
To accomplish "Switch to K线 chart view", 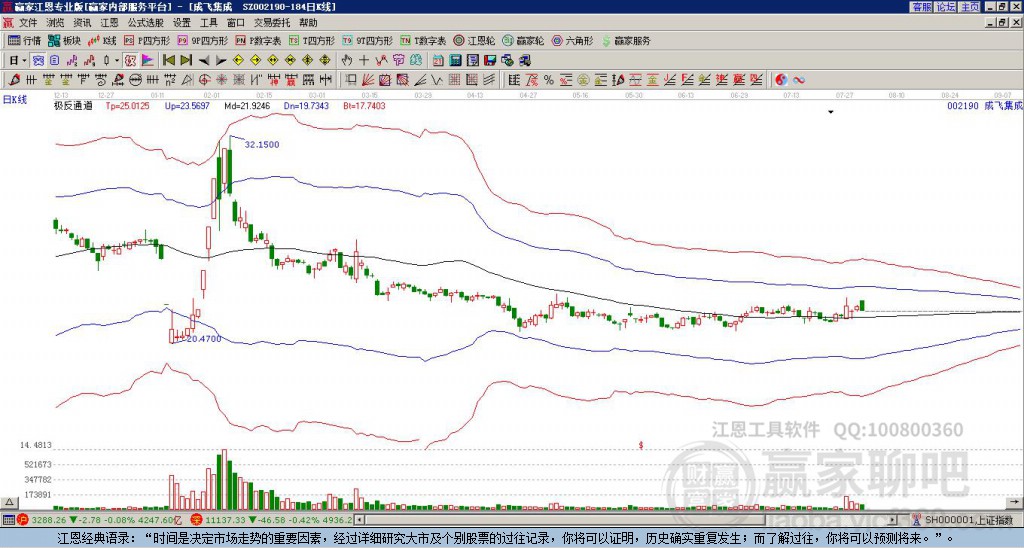I will click(x=103, y=40).
